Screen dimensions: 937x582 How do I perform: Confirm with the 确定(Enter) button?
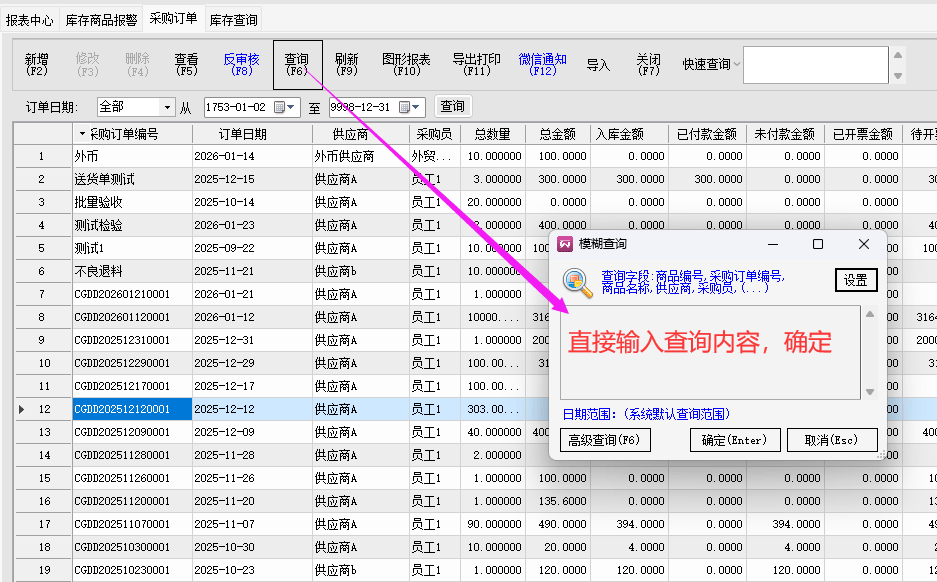coord(733,440)
